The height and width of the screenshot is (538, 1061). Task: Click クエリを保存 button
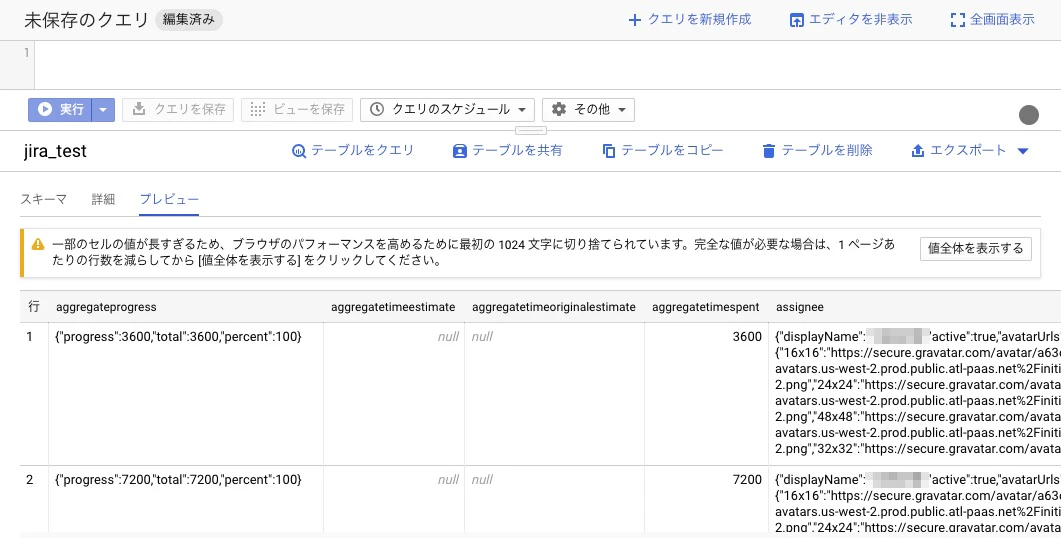pyautogui.click(x=178, y=110)
